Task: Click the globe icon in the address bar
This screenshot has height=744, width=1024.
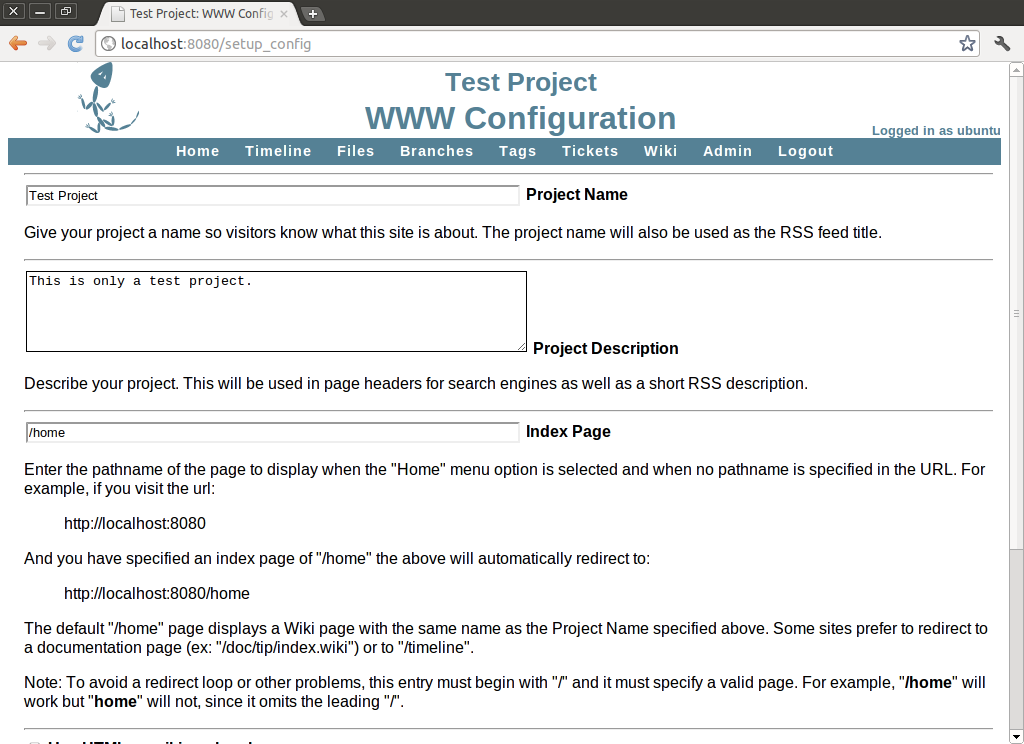Action: (109, 44)
